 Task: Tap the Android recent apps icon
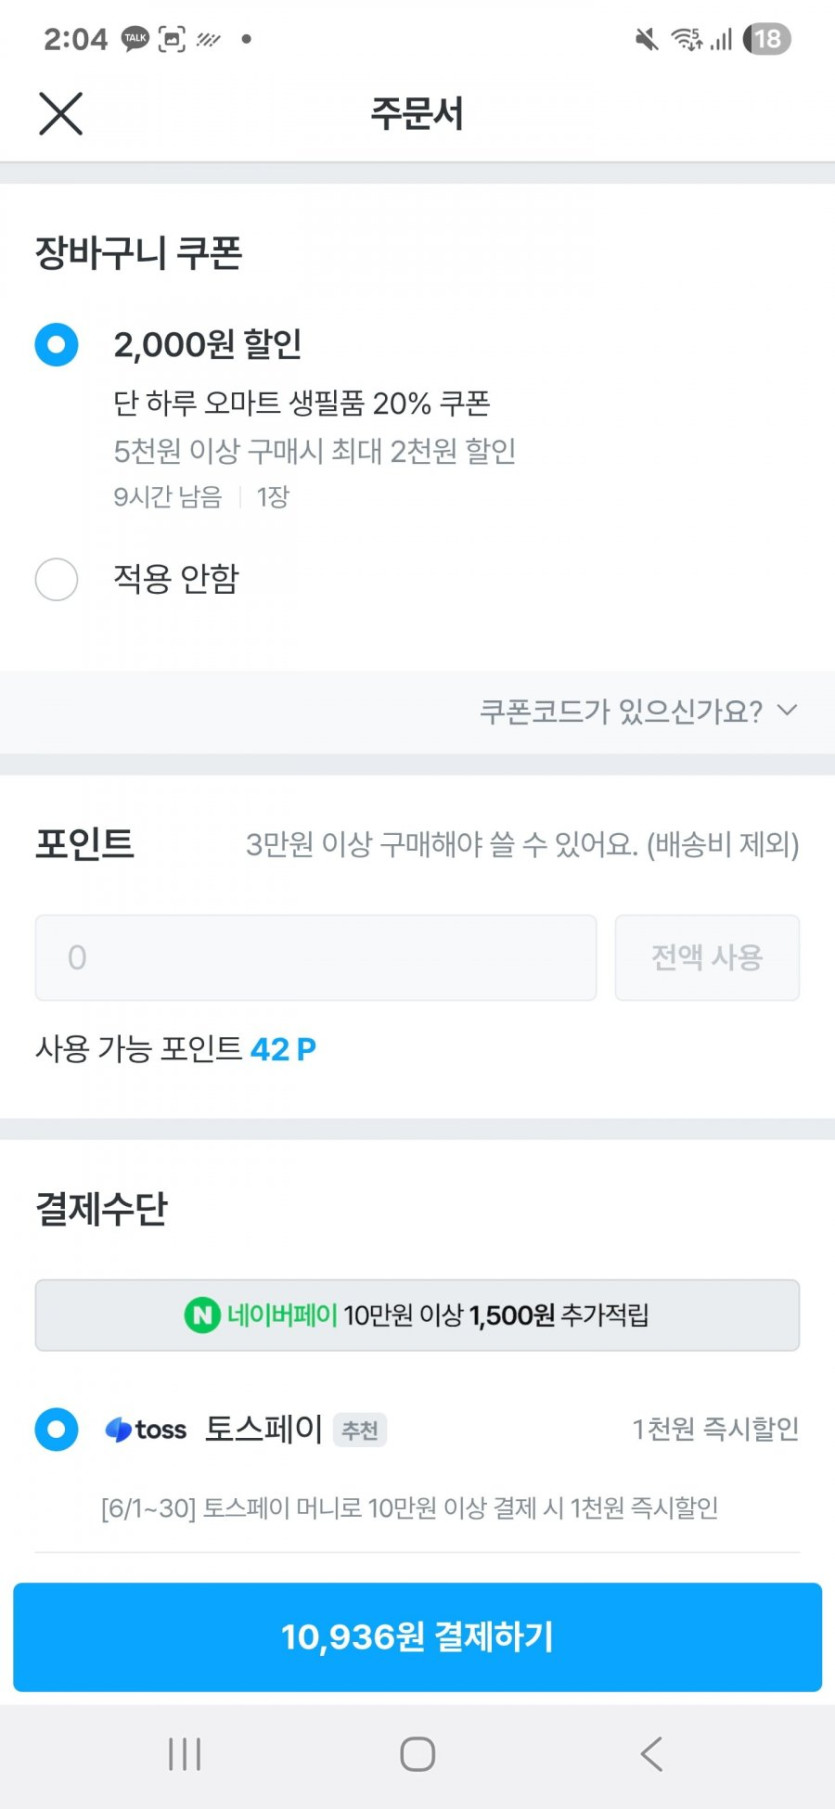[x=185, y=1754]
